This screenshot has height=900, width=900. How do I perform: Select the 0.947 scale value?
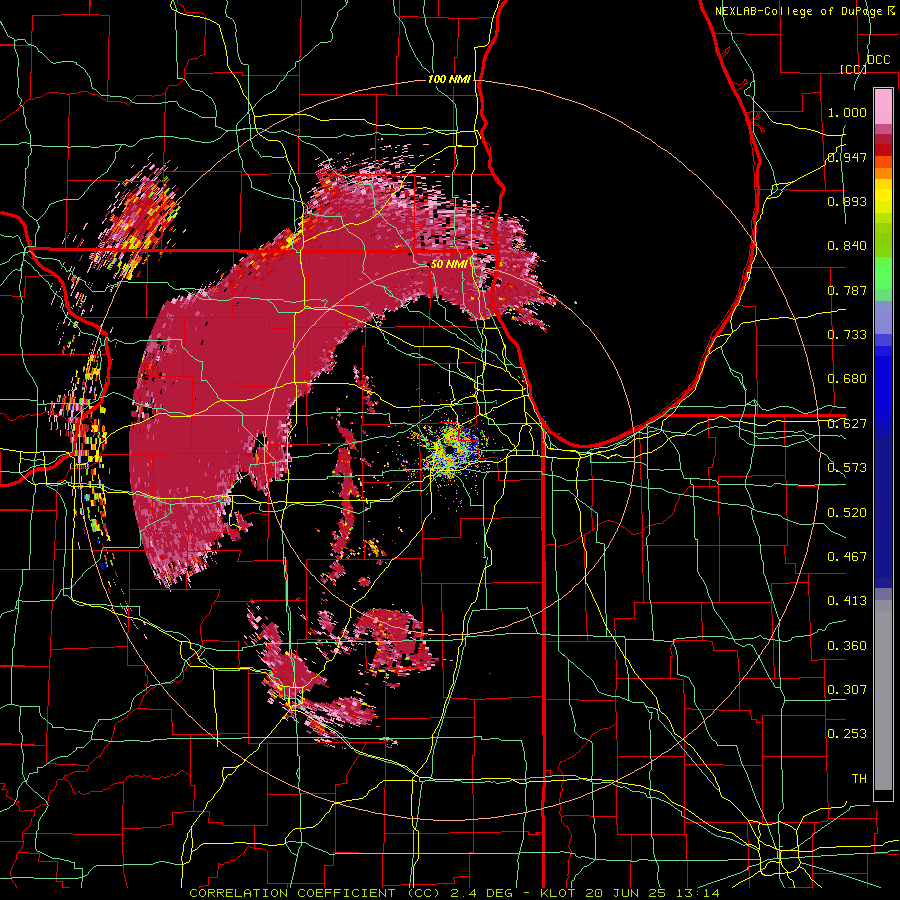coord(847,157)
